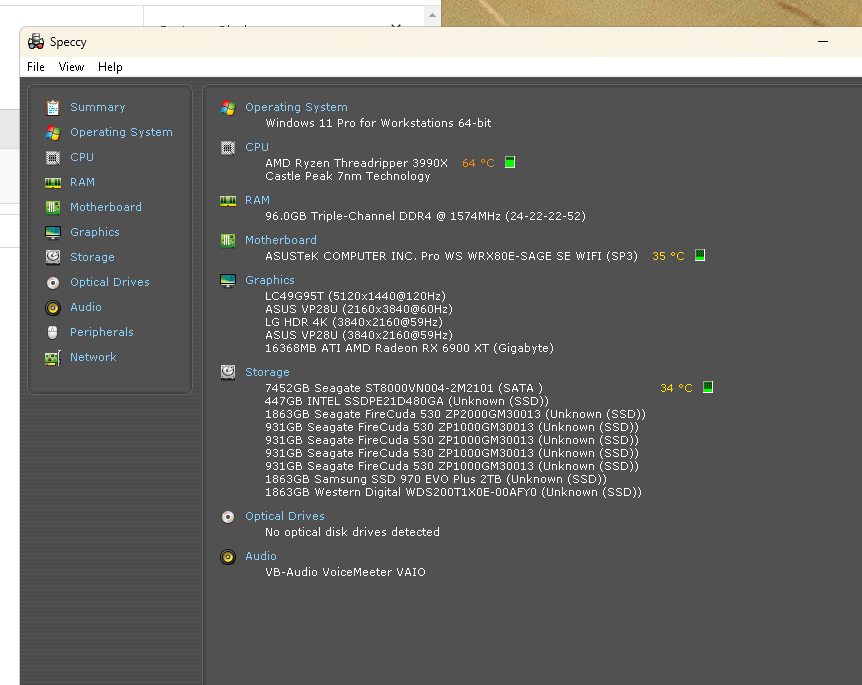Click the drive icon beside Storage heading

(228, 372)
